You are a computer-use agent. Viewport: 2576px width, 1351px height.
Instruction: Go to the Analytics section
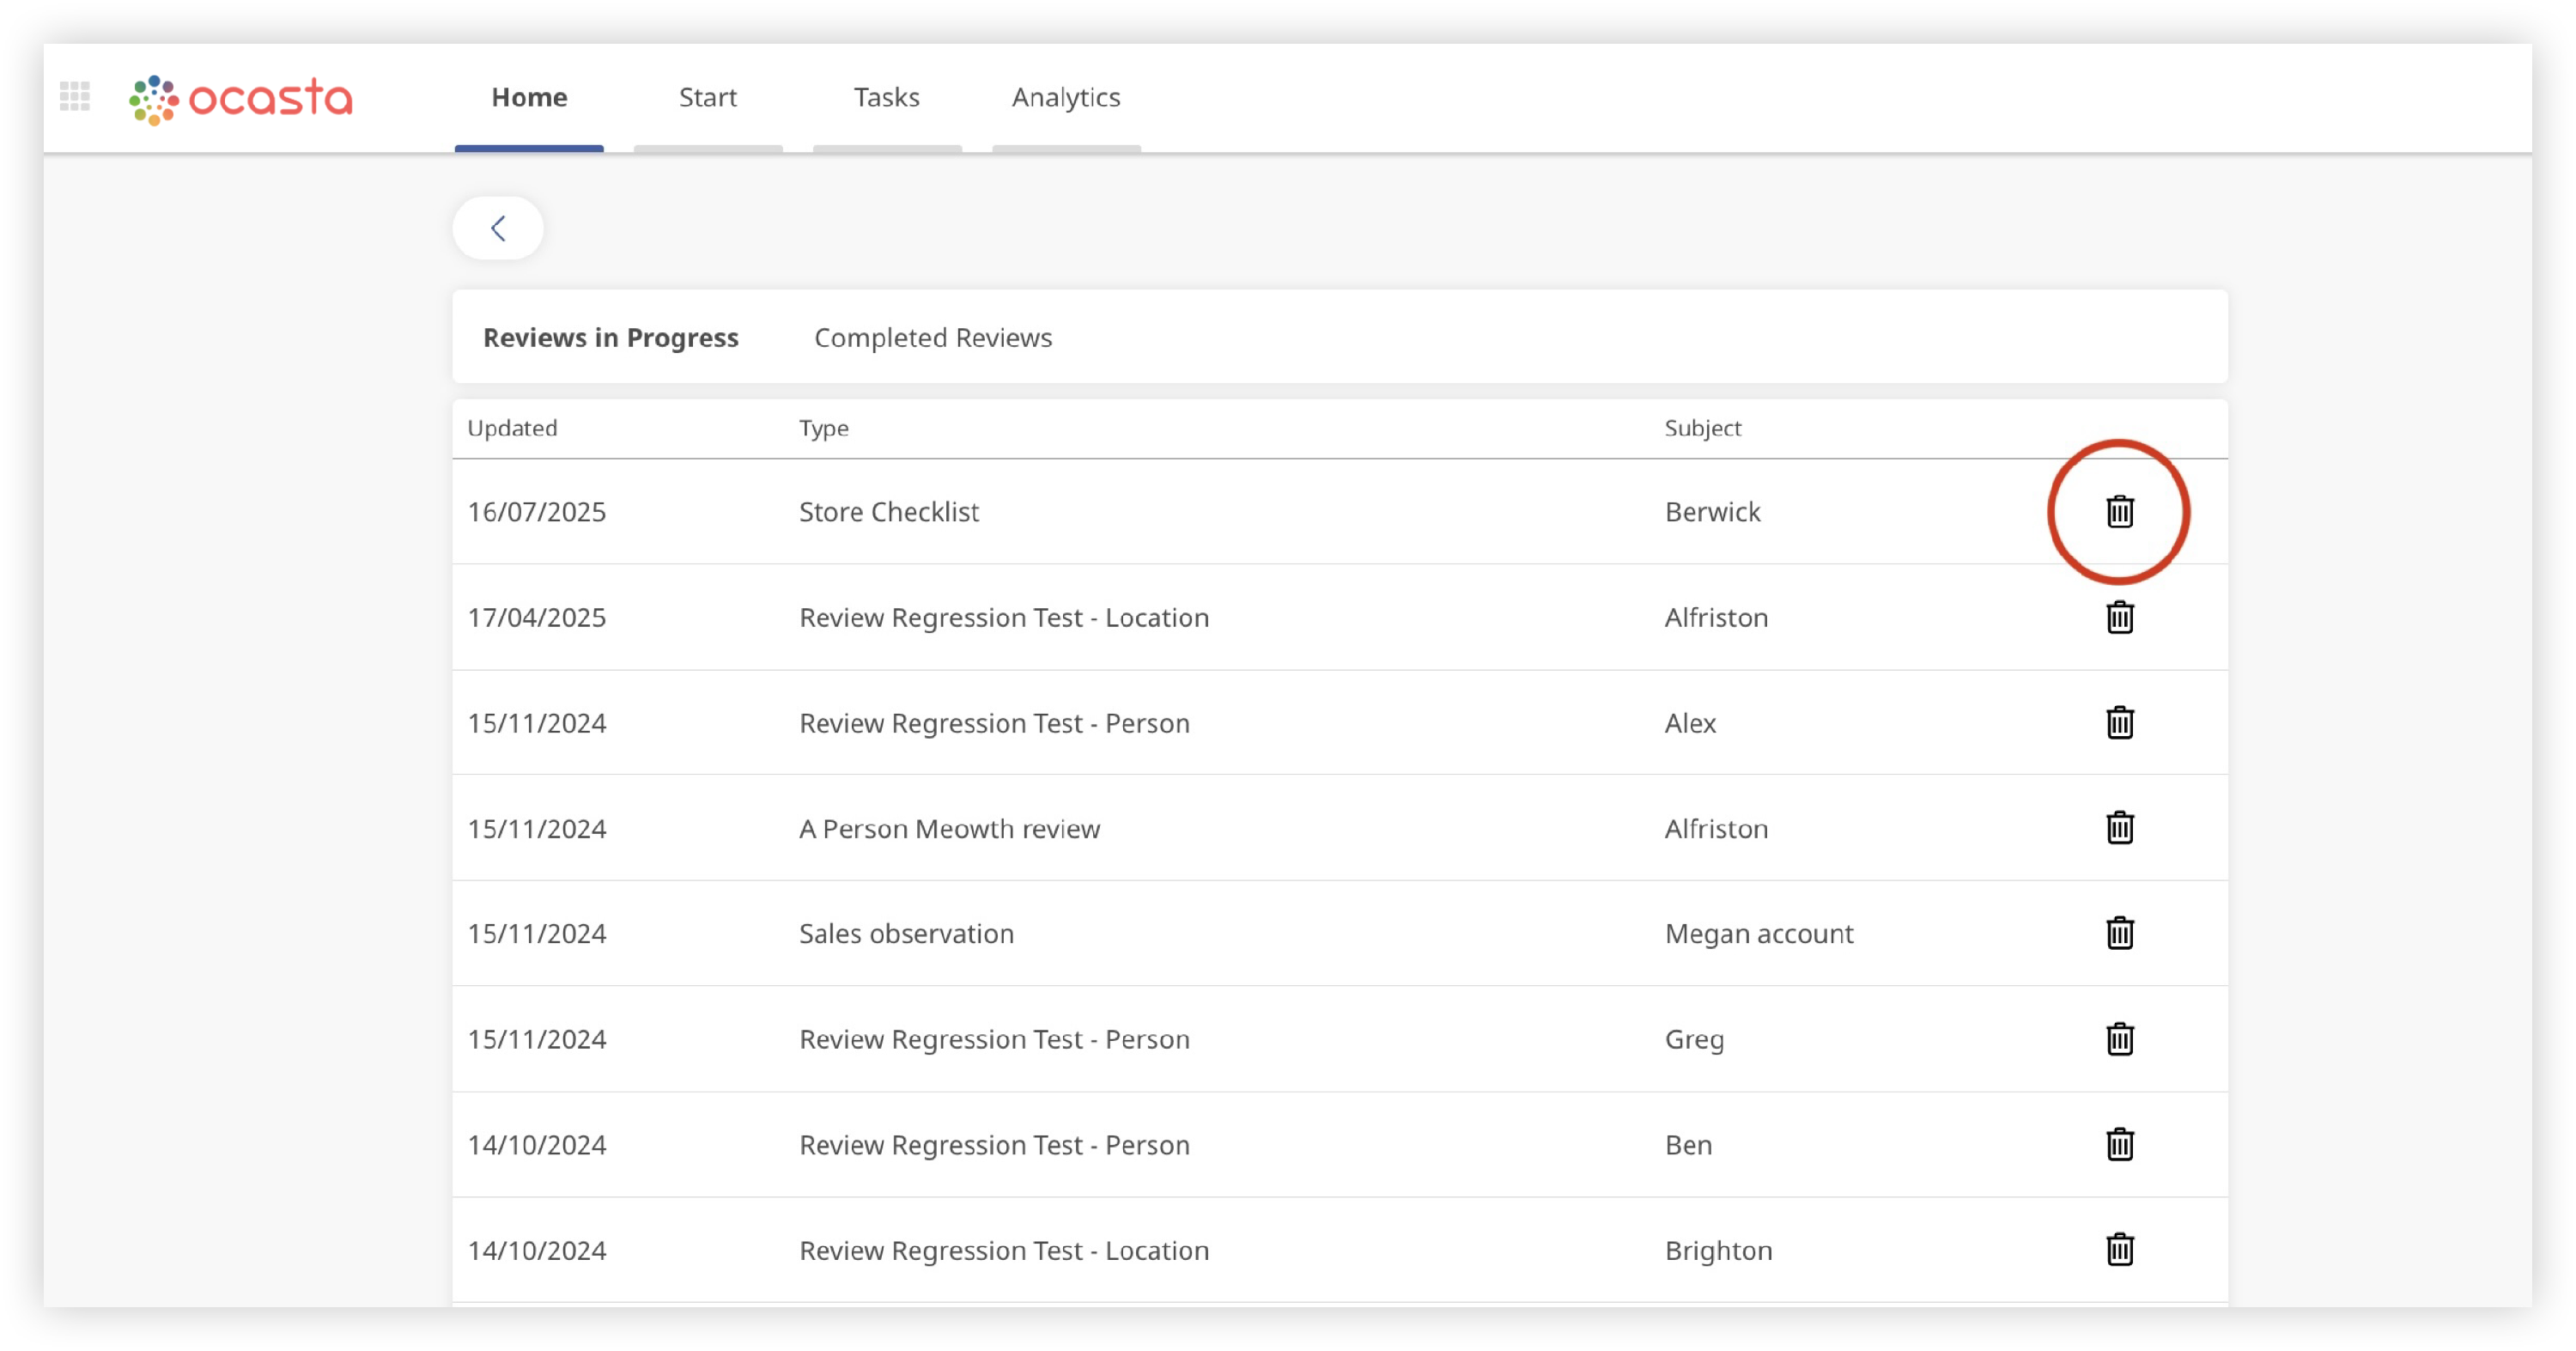[x=1065, y=98]
